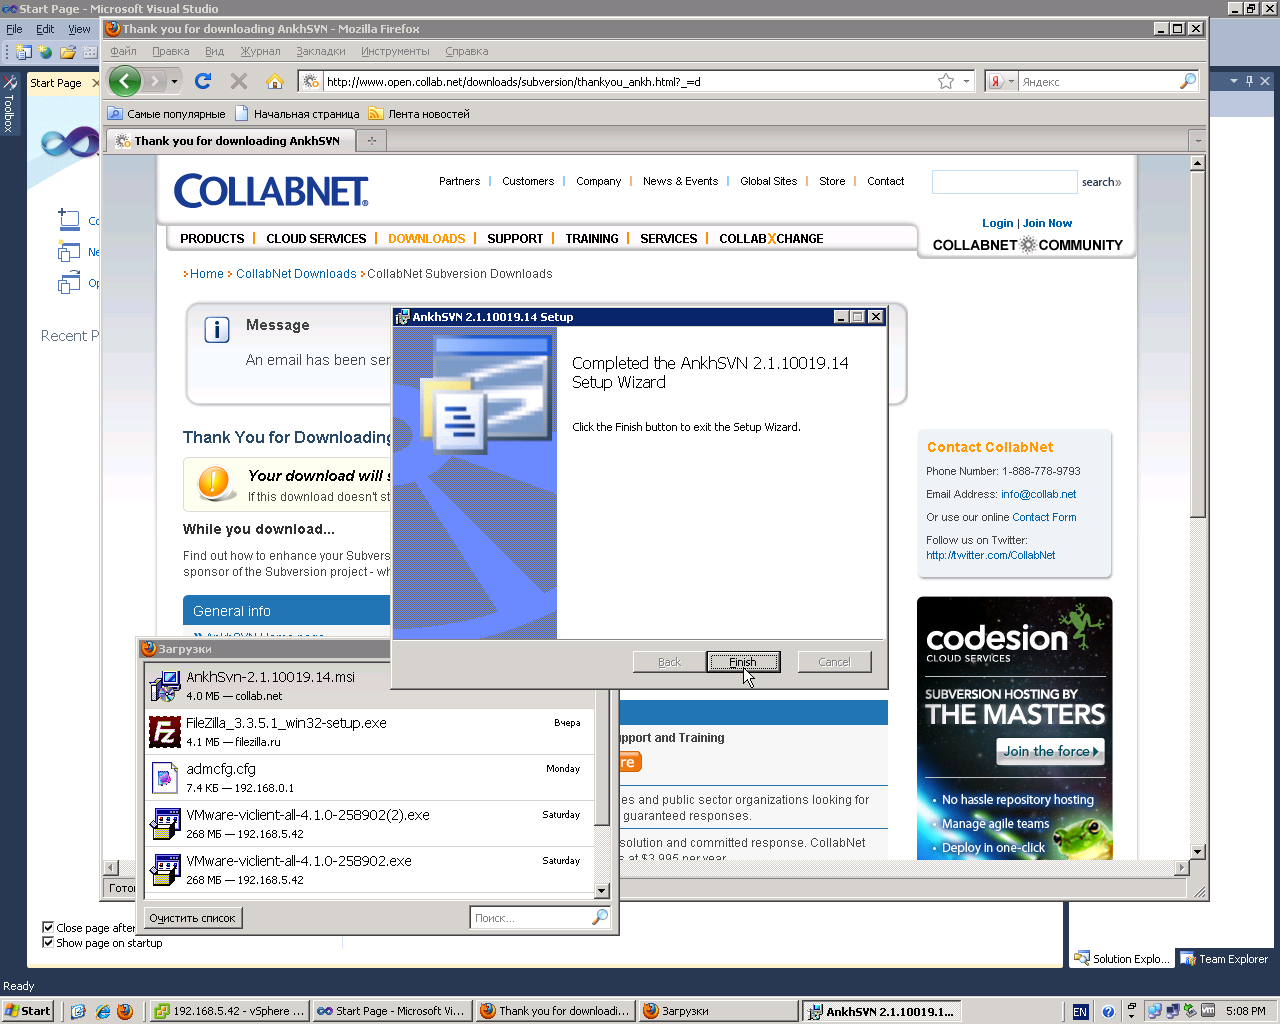Open the Лента новостей bookmark feed
Viewport: 1280px width, 1024px height.
(x=419, y=114)
